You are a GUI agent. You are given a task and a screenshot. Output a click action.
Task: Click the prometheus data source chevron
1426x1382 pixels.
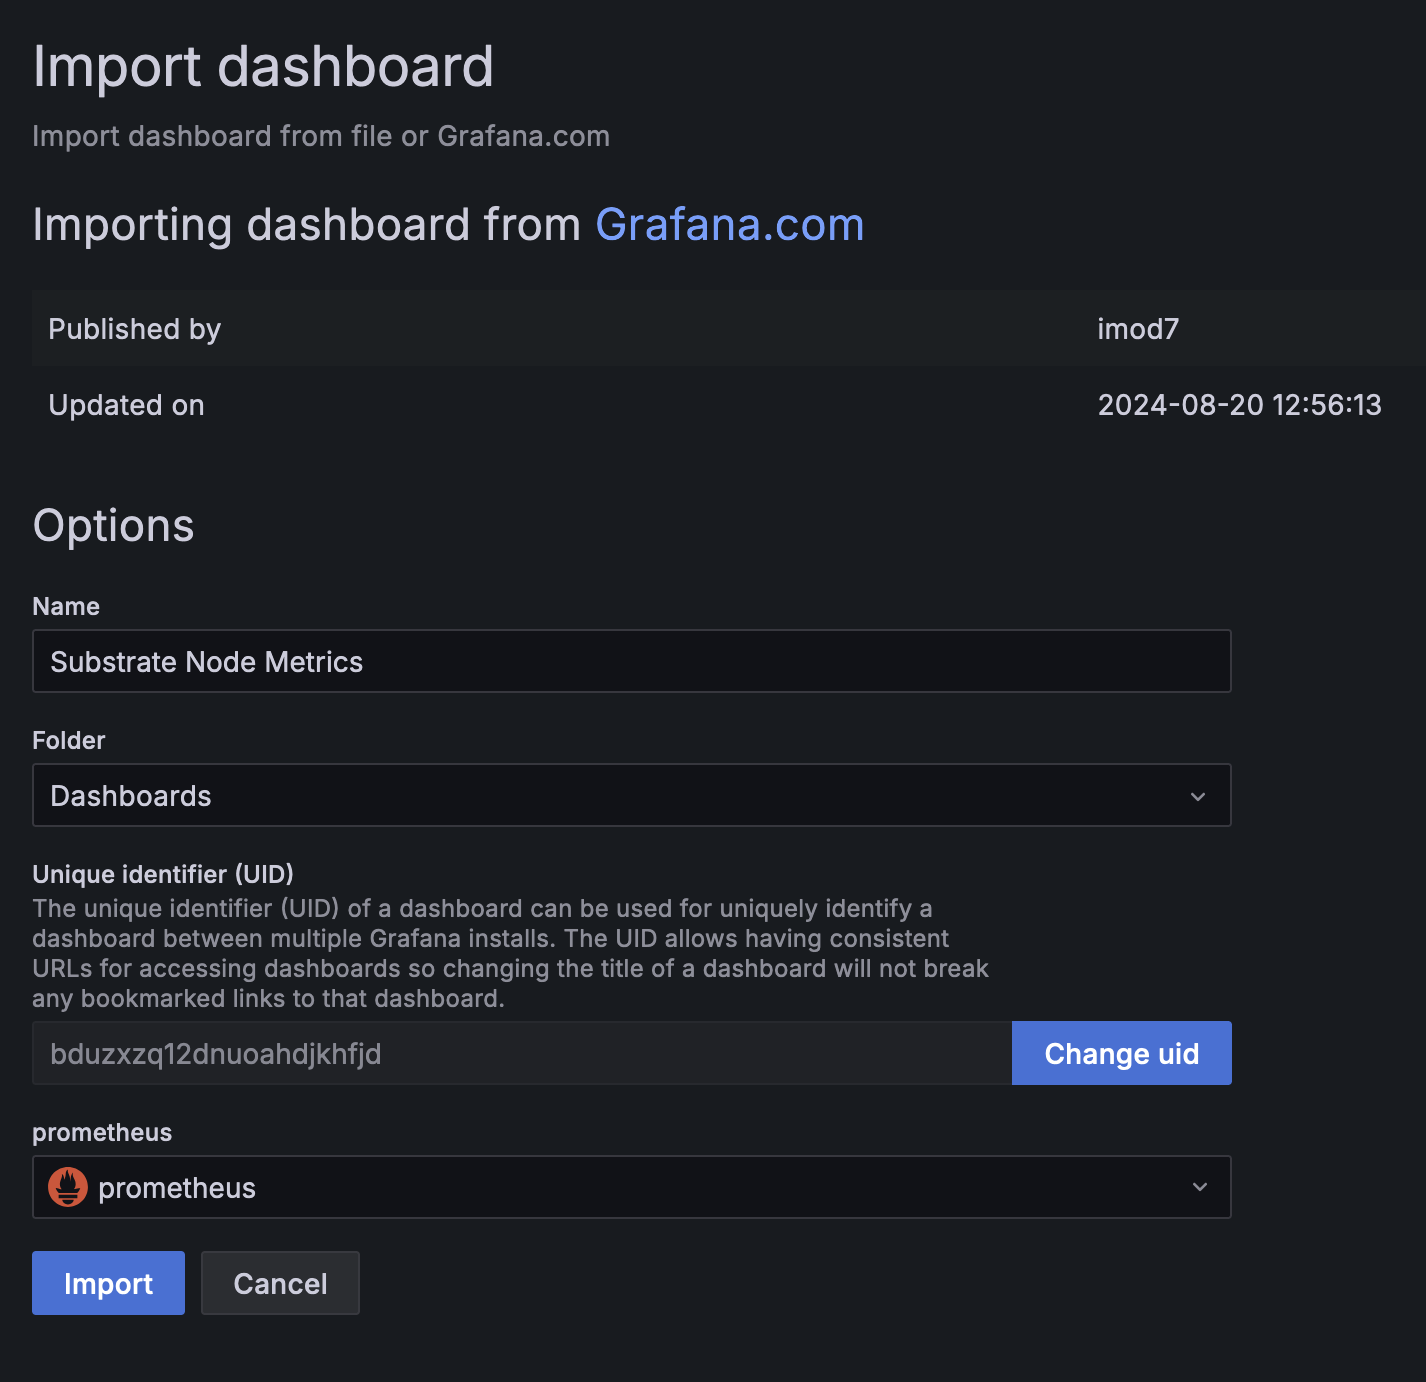coord(1200,1187)
